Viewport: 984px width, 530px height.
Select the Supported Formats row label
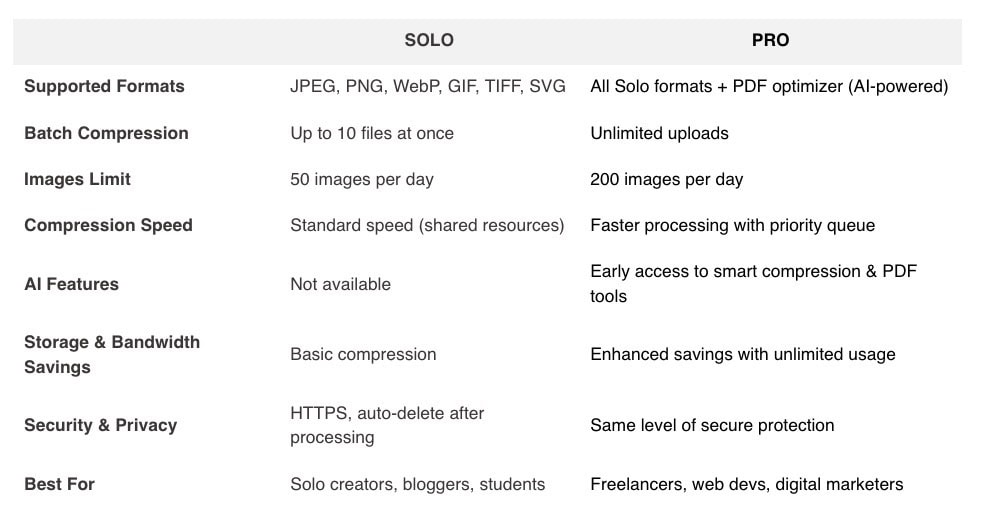[104, 86]
